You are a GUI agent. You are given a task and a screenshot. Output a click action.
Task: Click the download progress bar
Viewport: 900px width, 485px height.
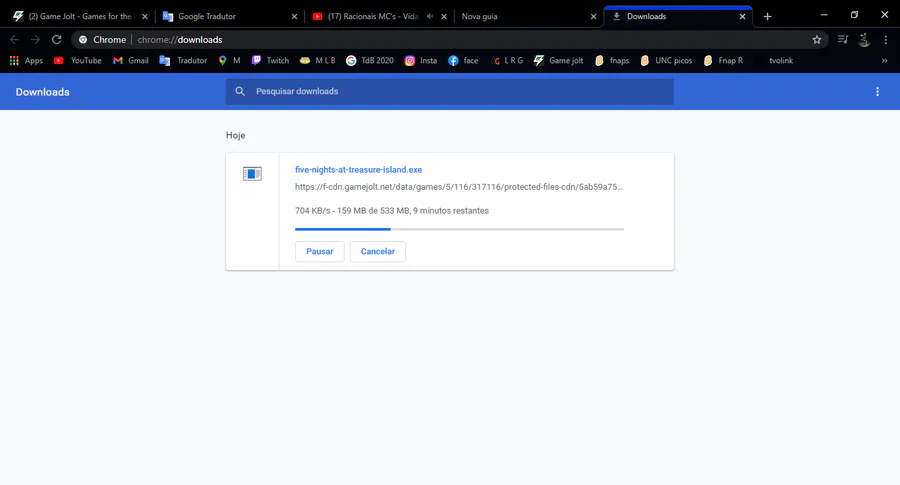[459, 229]
